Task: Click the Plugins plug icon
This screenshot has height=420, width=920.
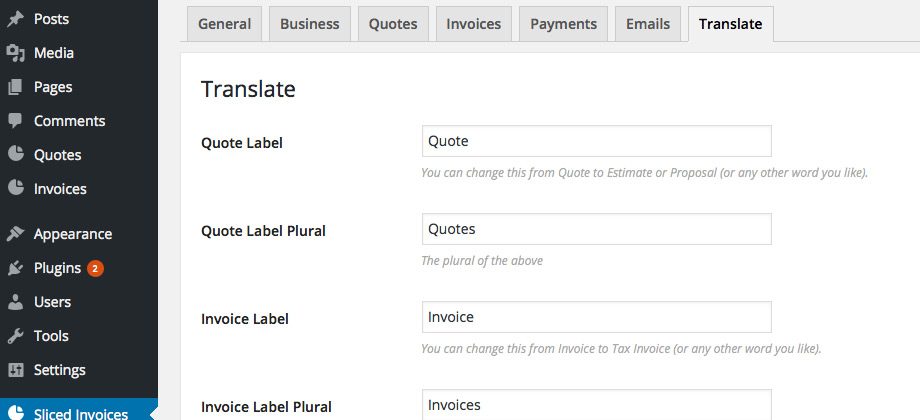Action: (x=16, y=268)
